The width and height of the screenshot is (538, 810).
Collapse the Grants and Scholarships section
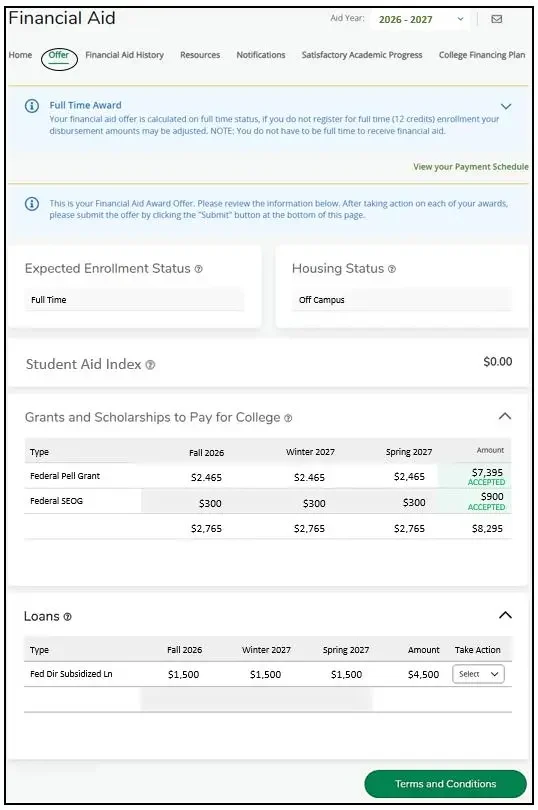click(x=505, y=416)
